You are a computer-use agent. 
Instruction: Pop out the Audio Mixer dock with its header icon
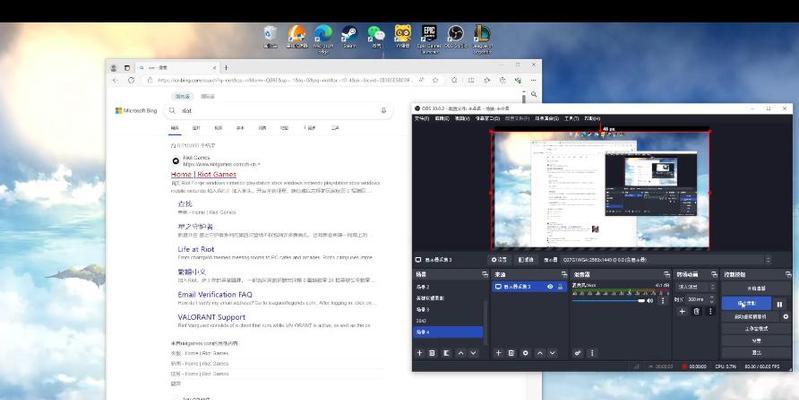coord(667,274)
